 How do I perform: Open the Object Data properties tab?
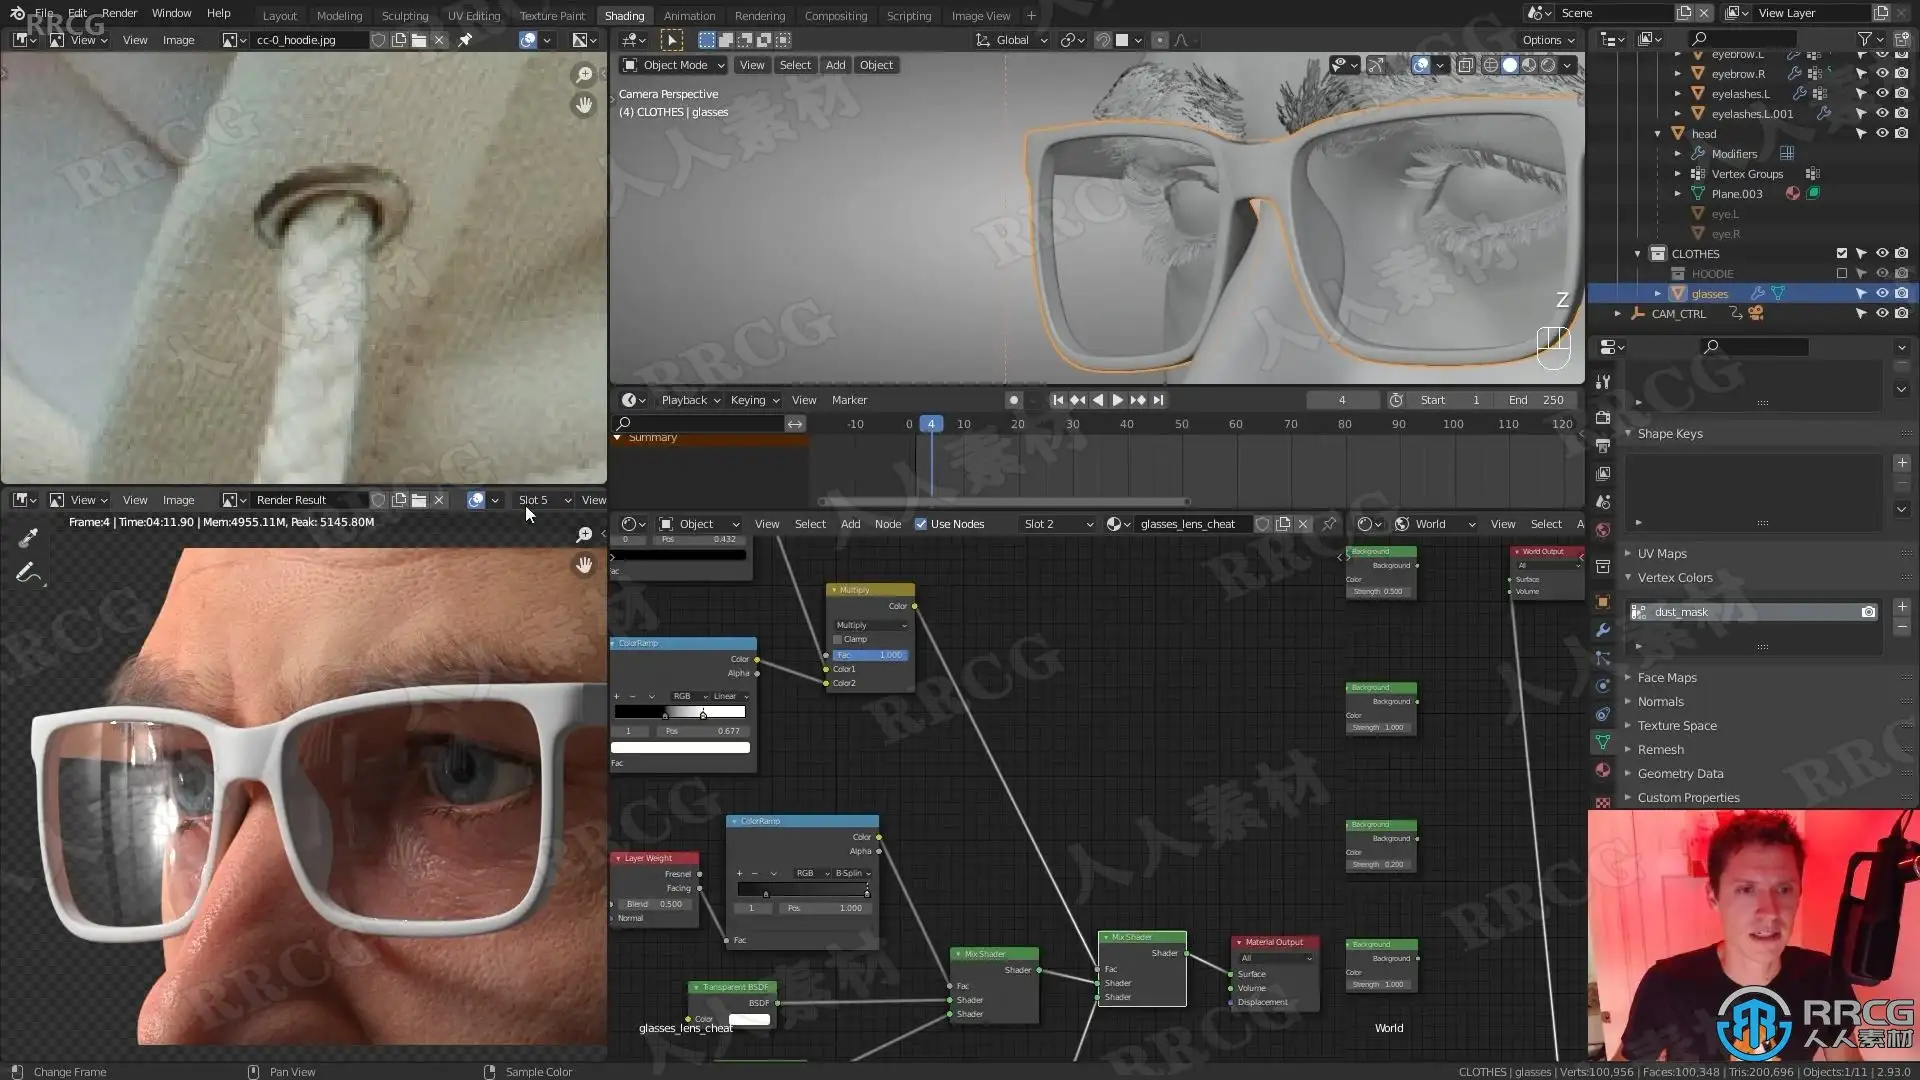click(1603, 742)
